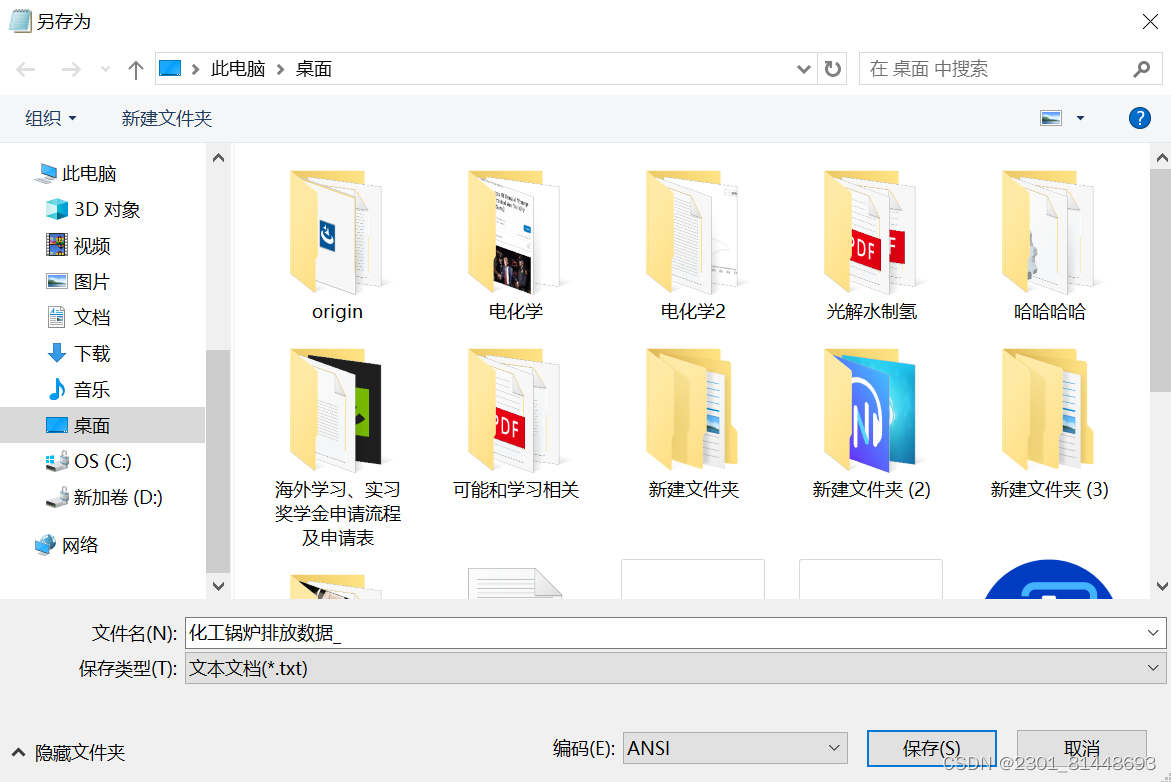
Task: Open the 电化学 folder thumbnail
Action: [x=514, y=233]
